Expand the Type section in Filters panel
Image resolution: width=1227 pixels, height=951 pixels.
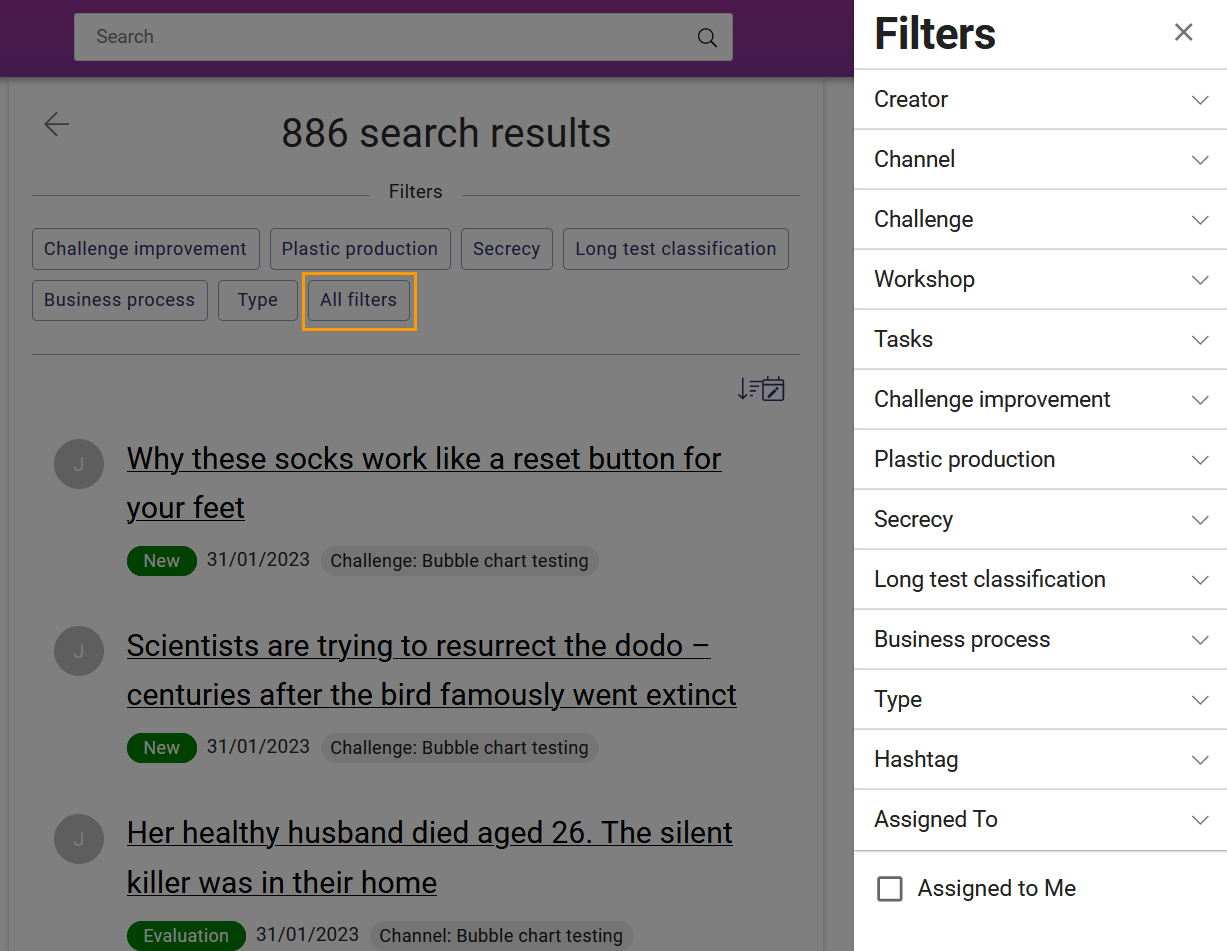[1040, 699]
